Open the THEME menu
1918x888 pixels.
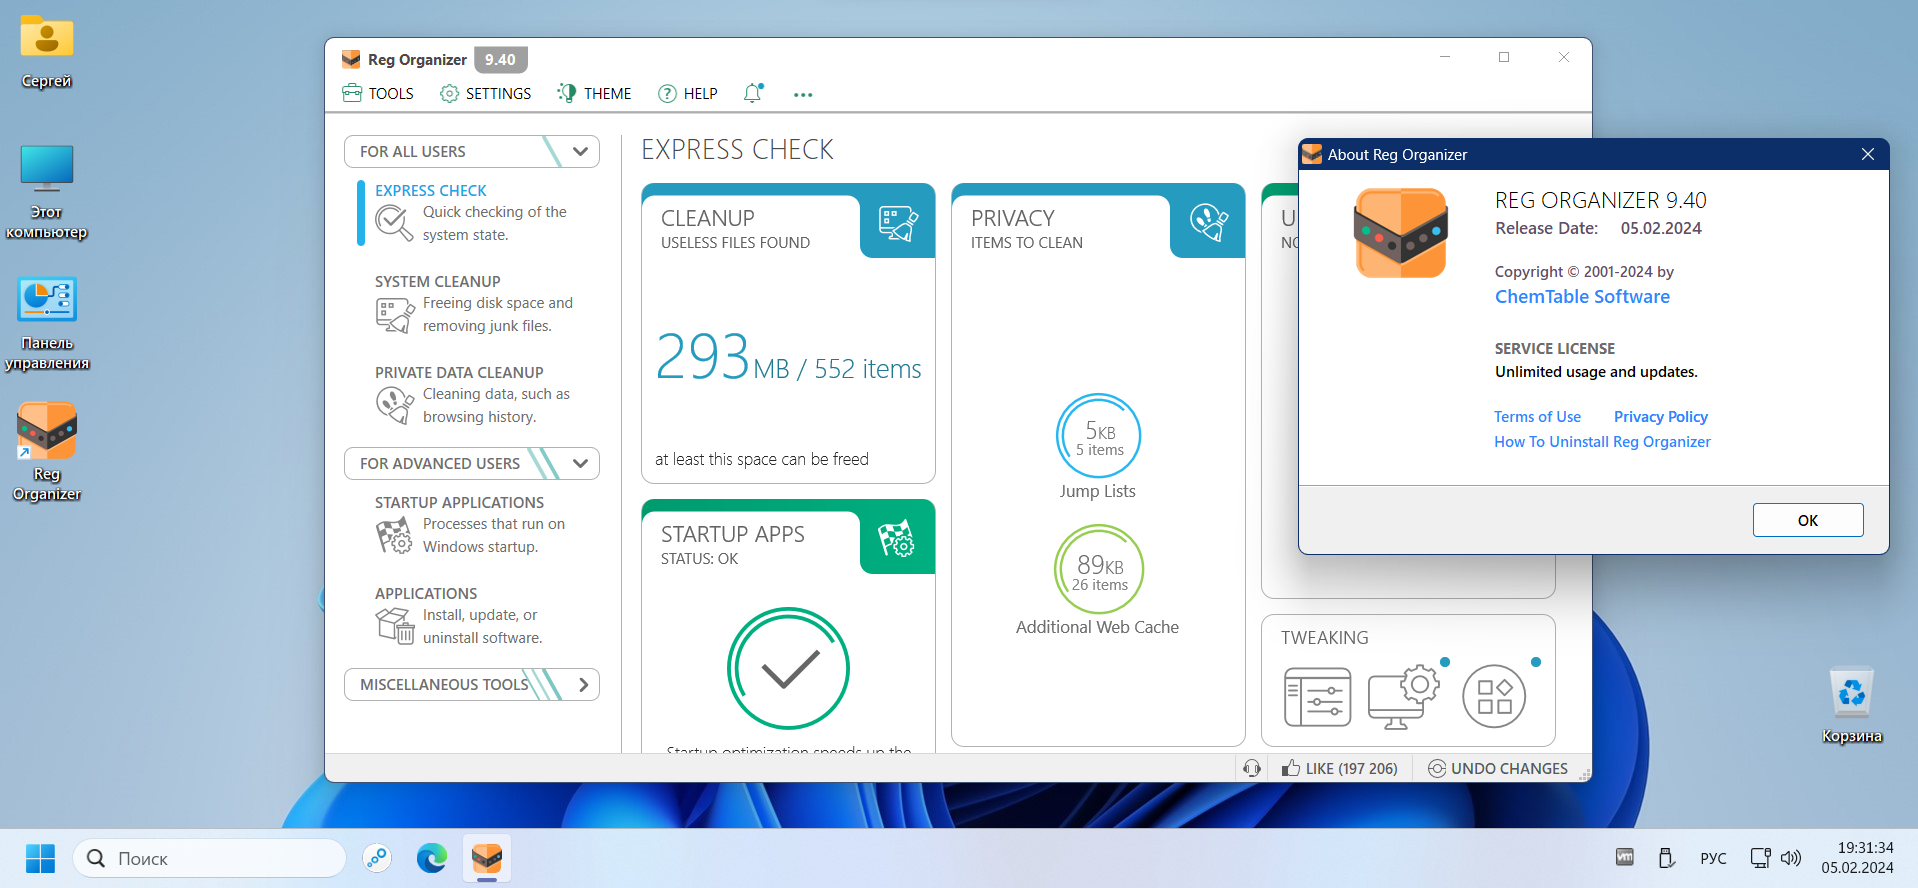pos(594,93)
